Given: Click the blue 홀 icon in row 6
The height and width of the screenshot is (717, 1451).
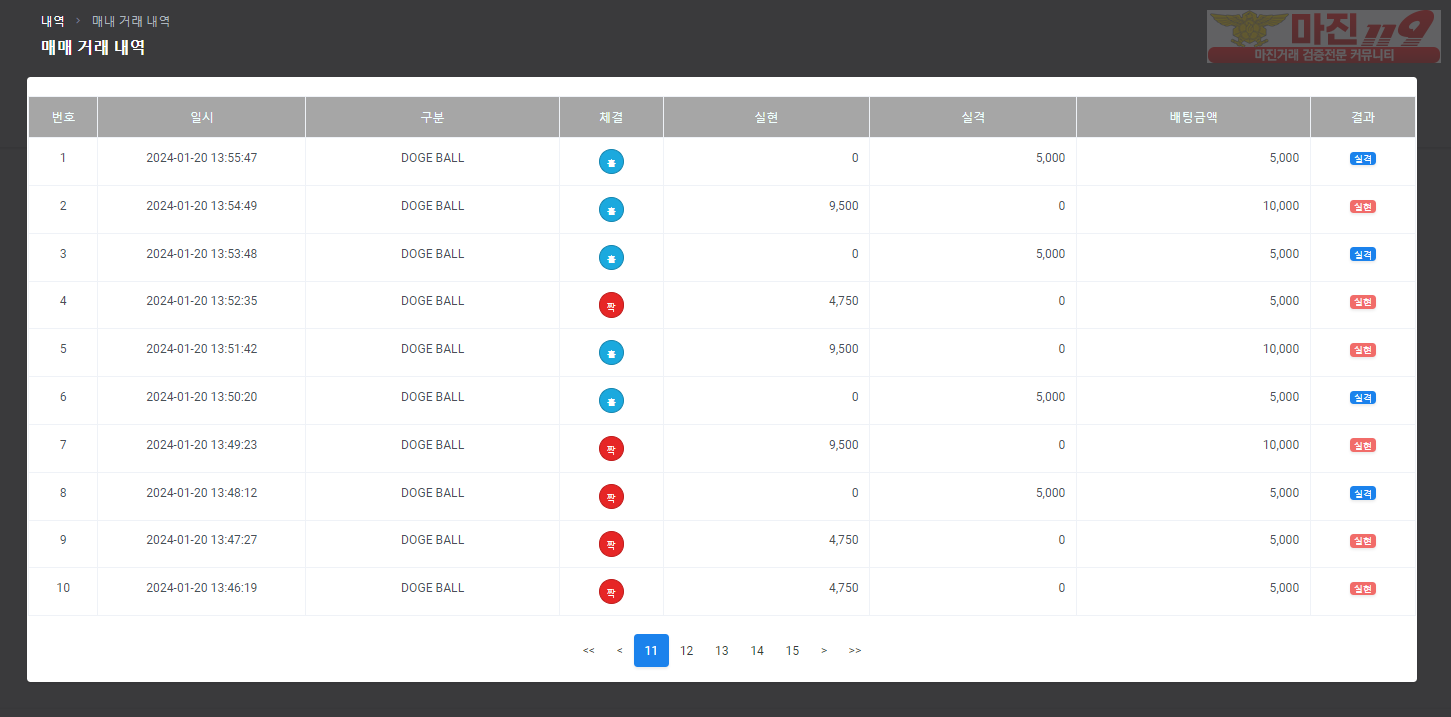Looking at the screenshot, I should [x=611, y=400].
